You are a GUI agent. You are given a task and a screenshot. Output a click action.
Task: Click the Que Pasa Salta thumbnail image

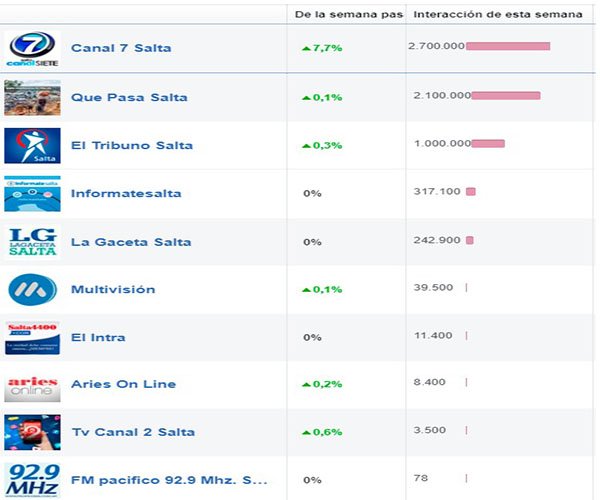pyautogui.click(x=32, y=97)
